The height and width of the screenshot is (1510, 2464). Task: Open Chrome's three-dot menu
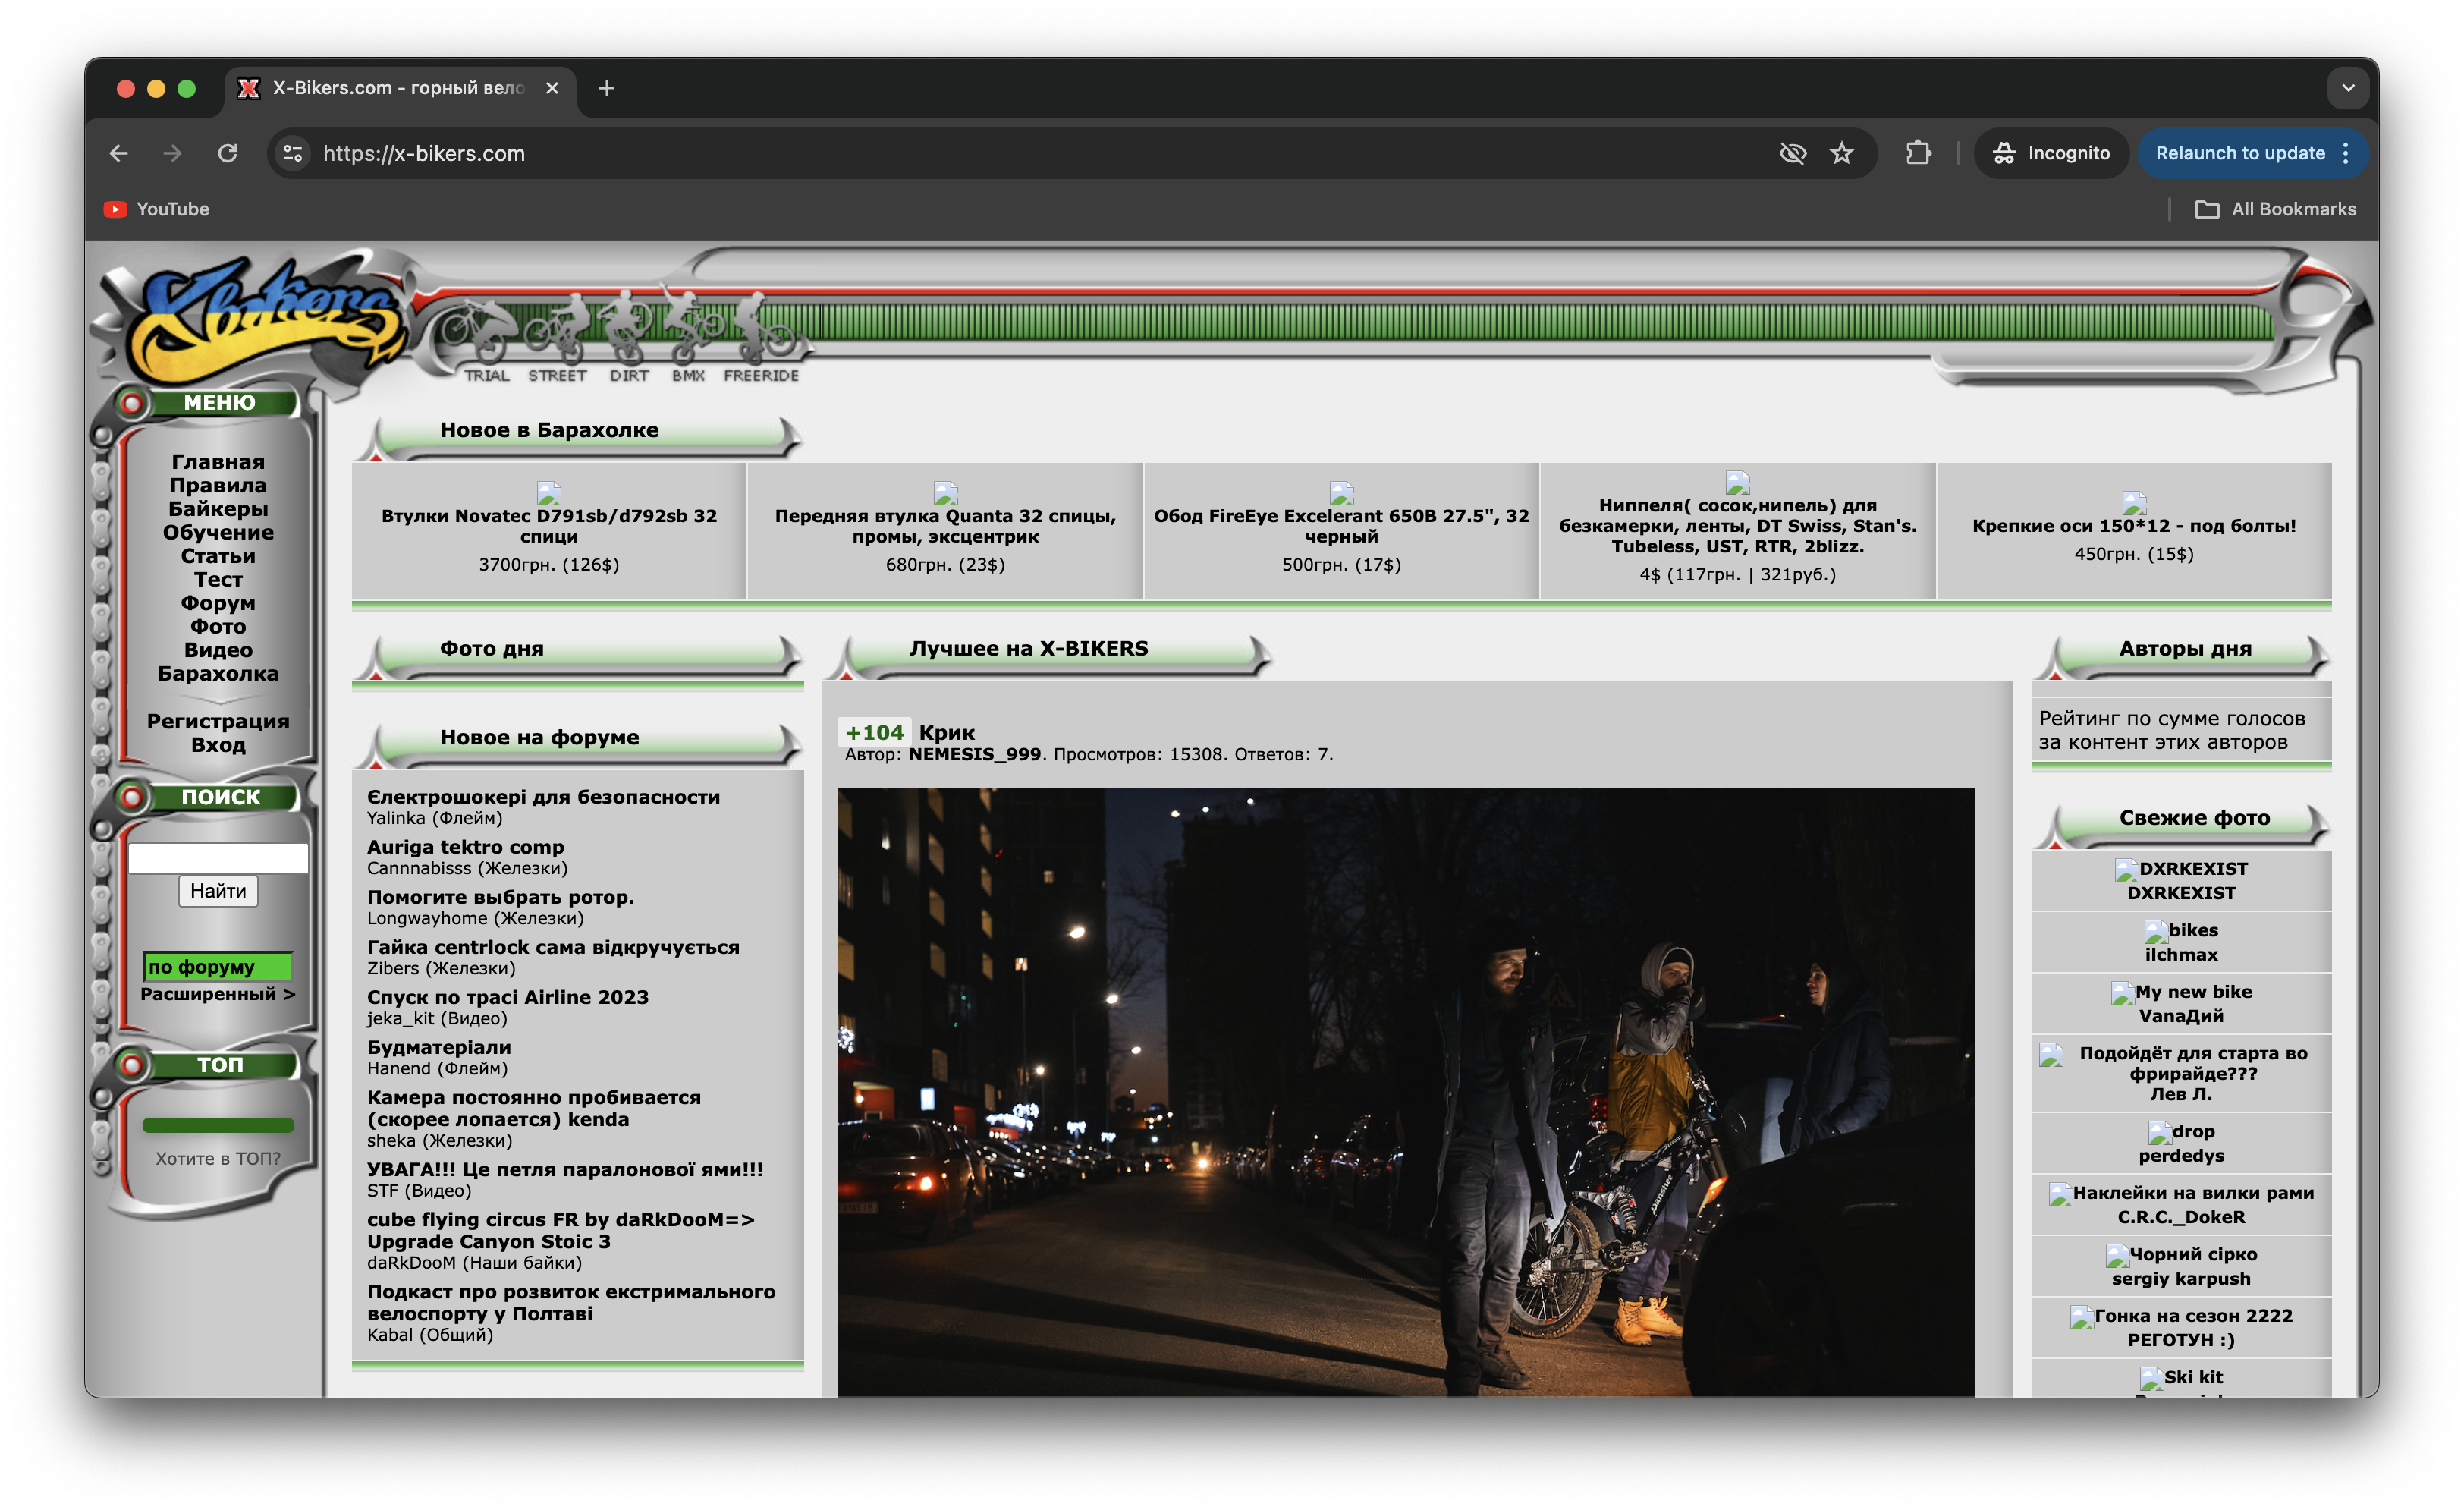(2346, 153)
